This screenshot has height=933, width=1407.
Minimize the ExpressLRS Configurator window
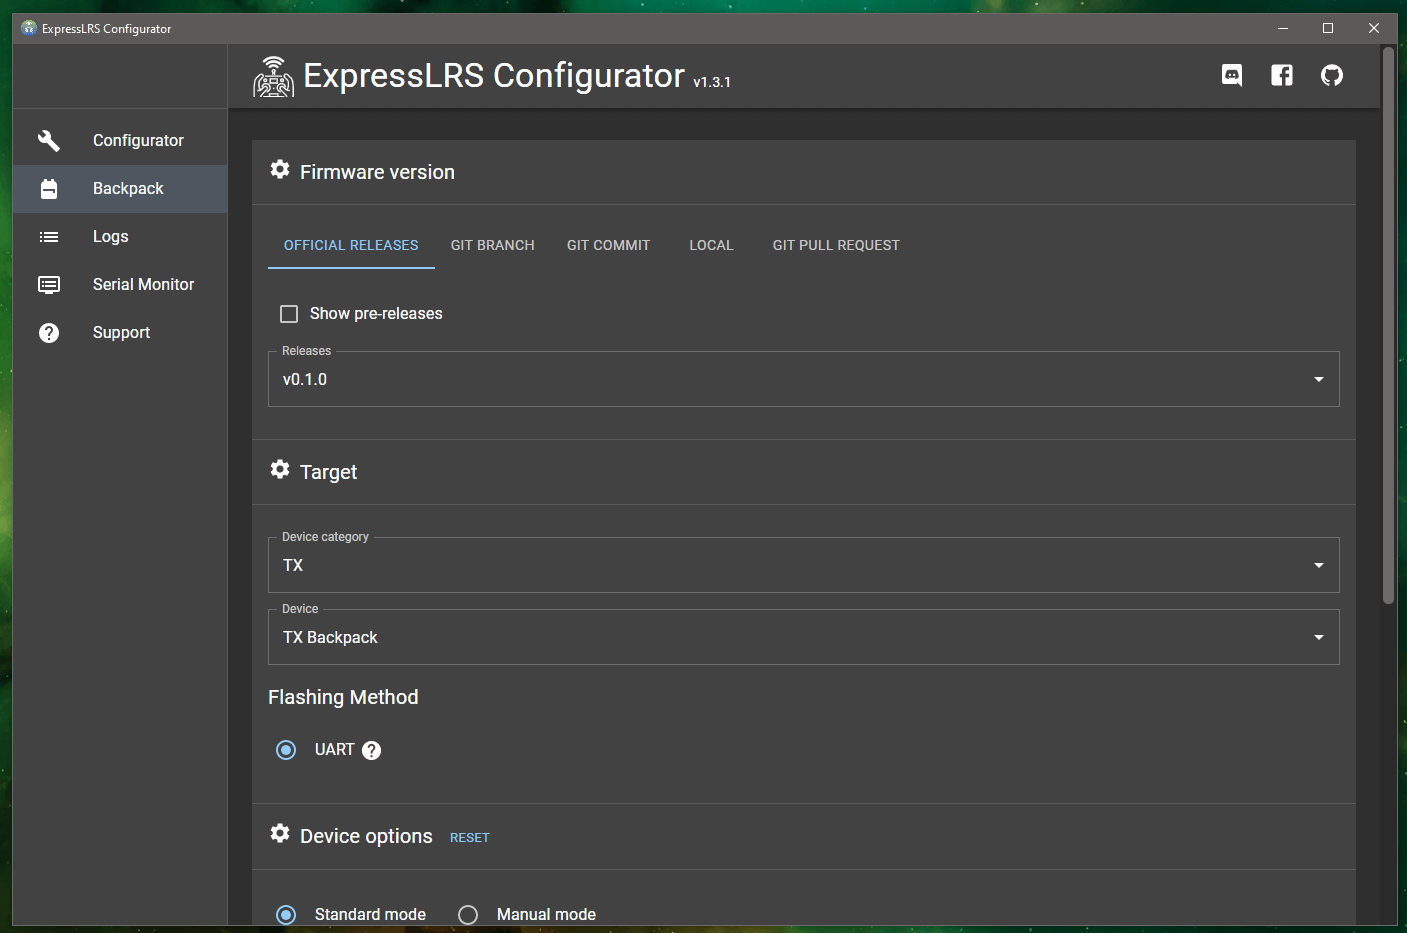1282,28
